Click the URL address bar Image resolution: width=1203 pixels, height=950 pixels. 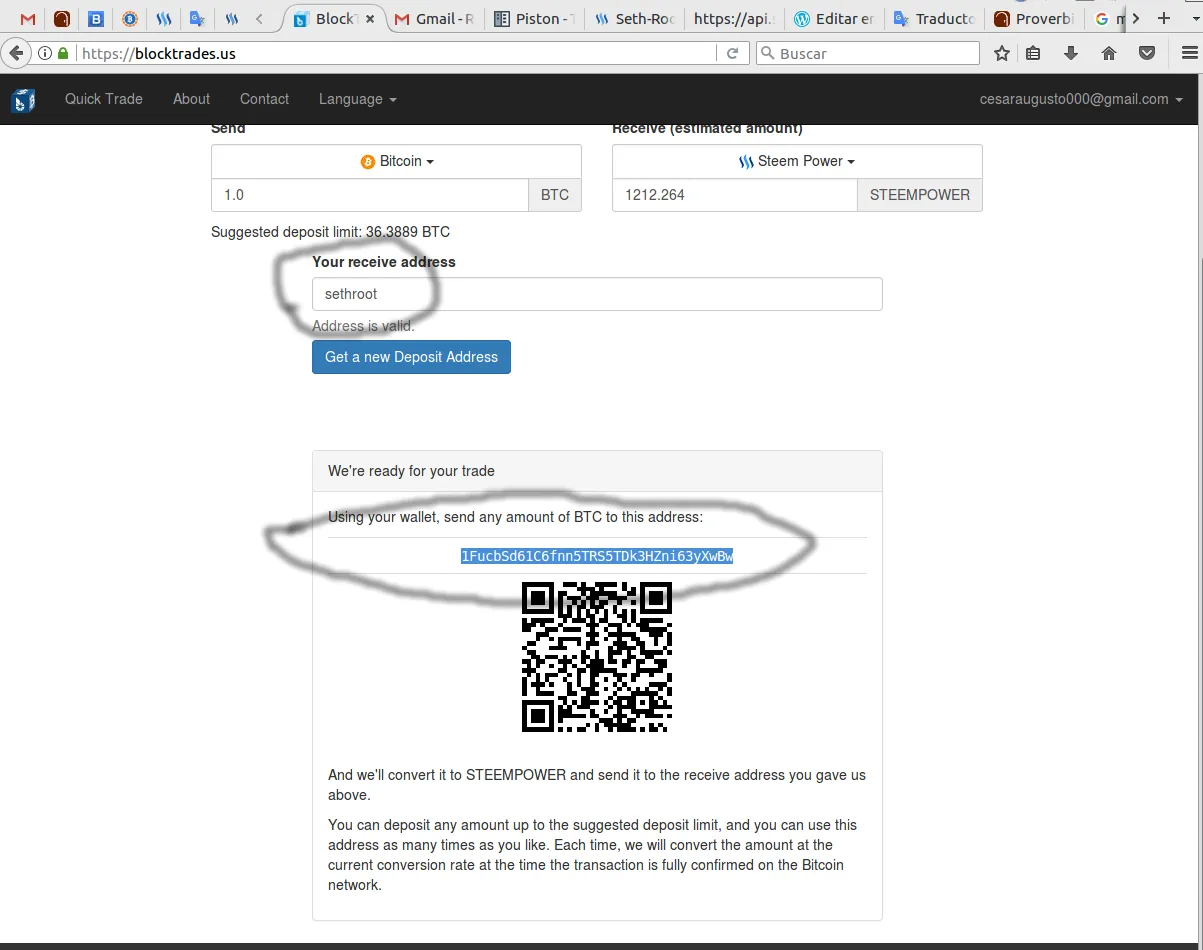[395, 53]
